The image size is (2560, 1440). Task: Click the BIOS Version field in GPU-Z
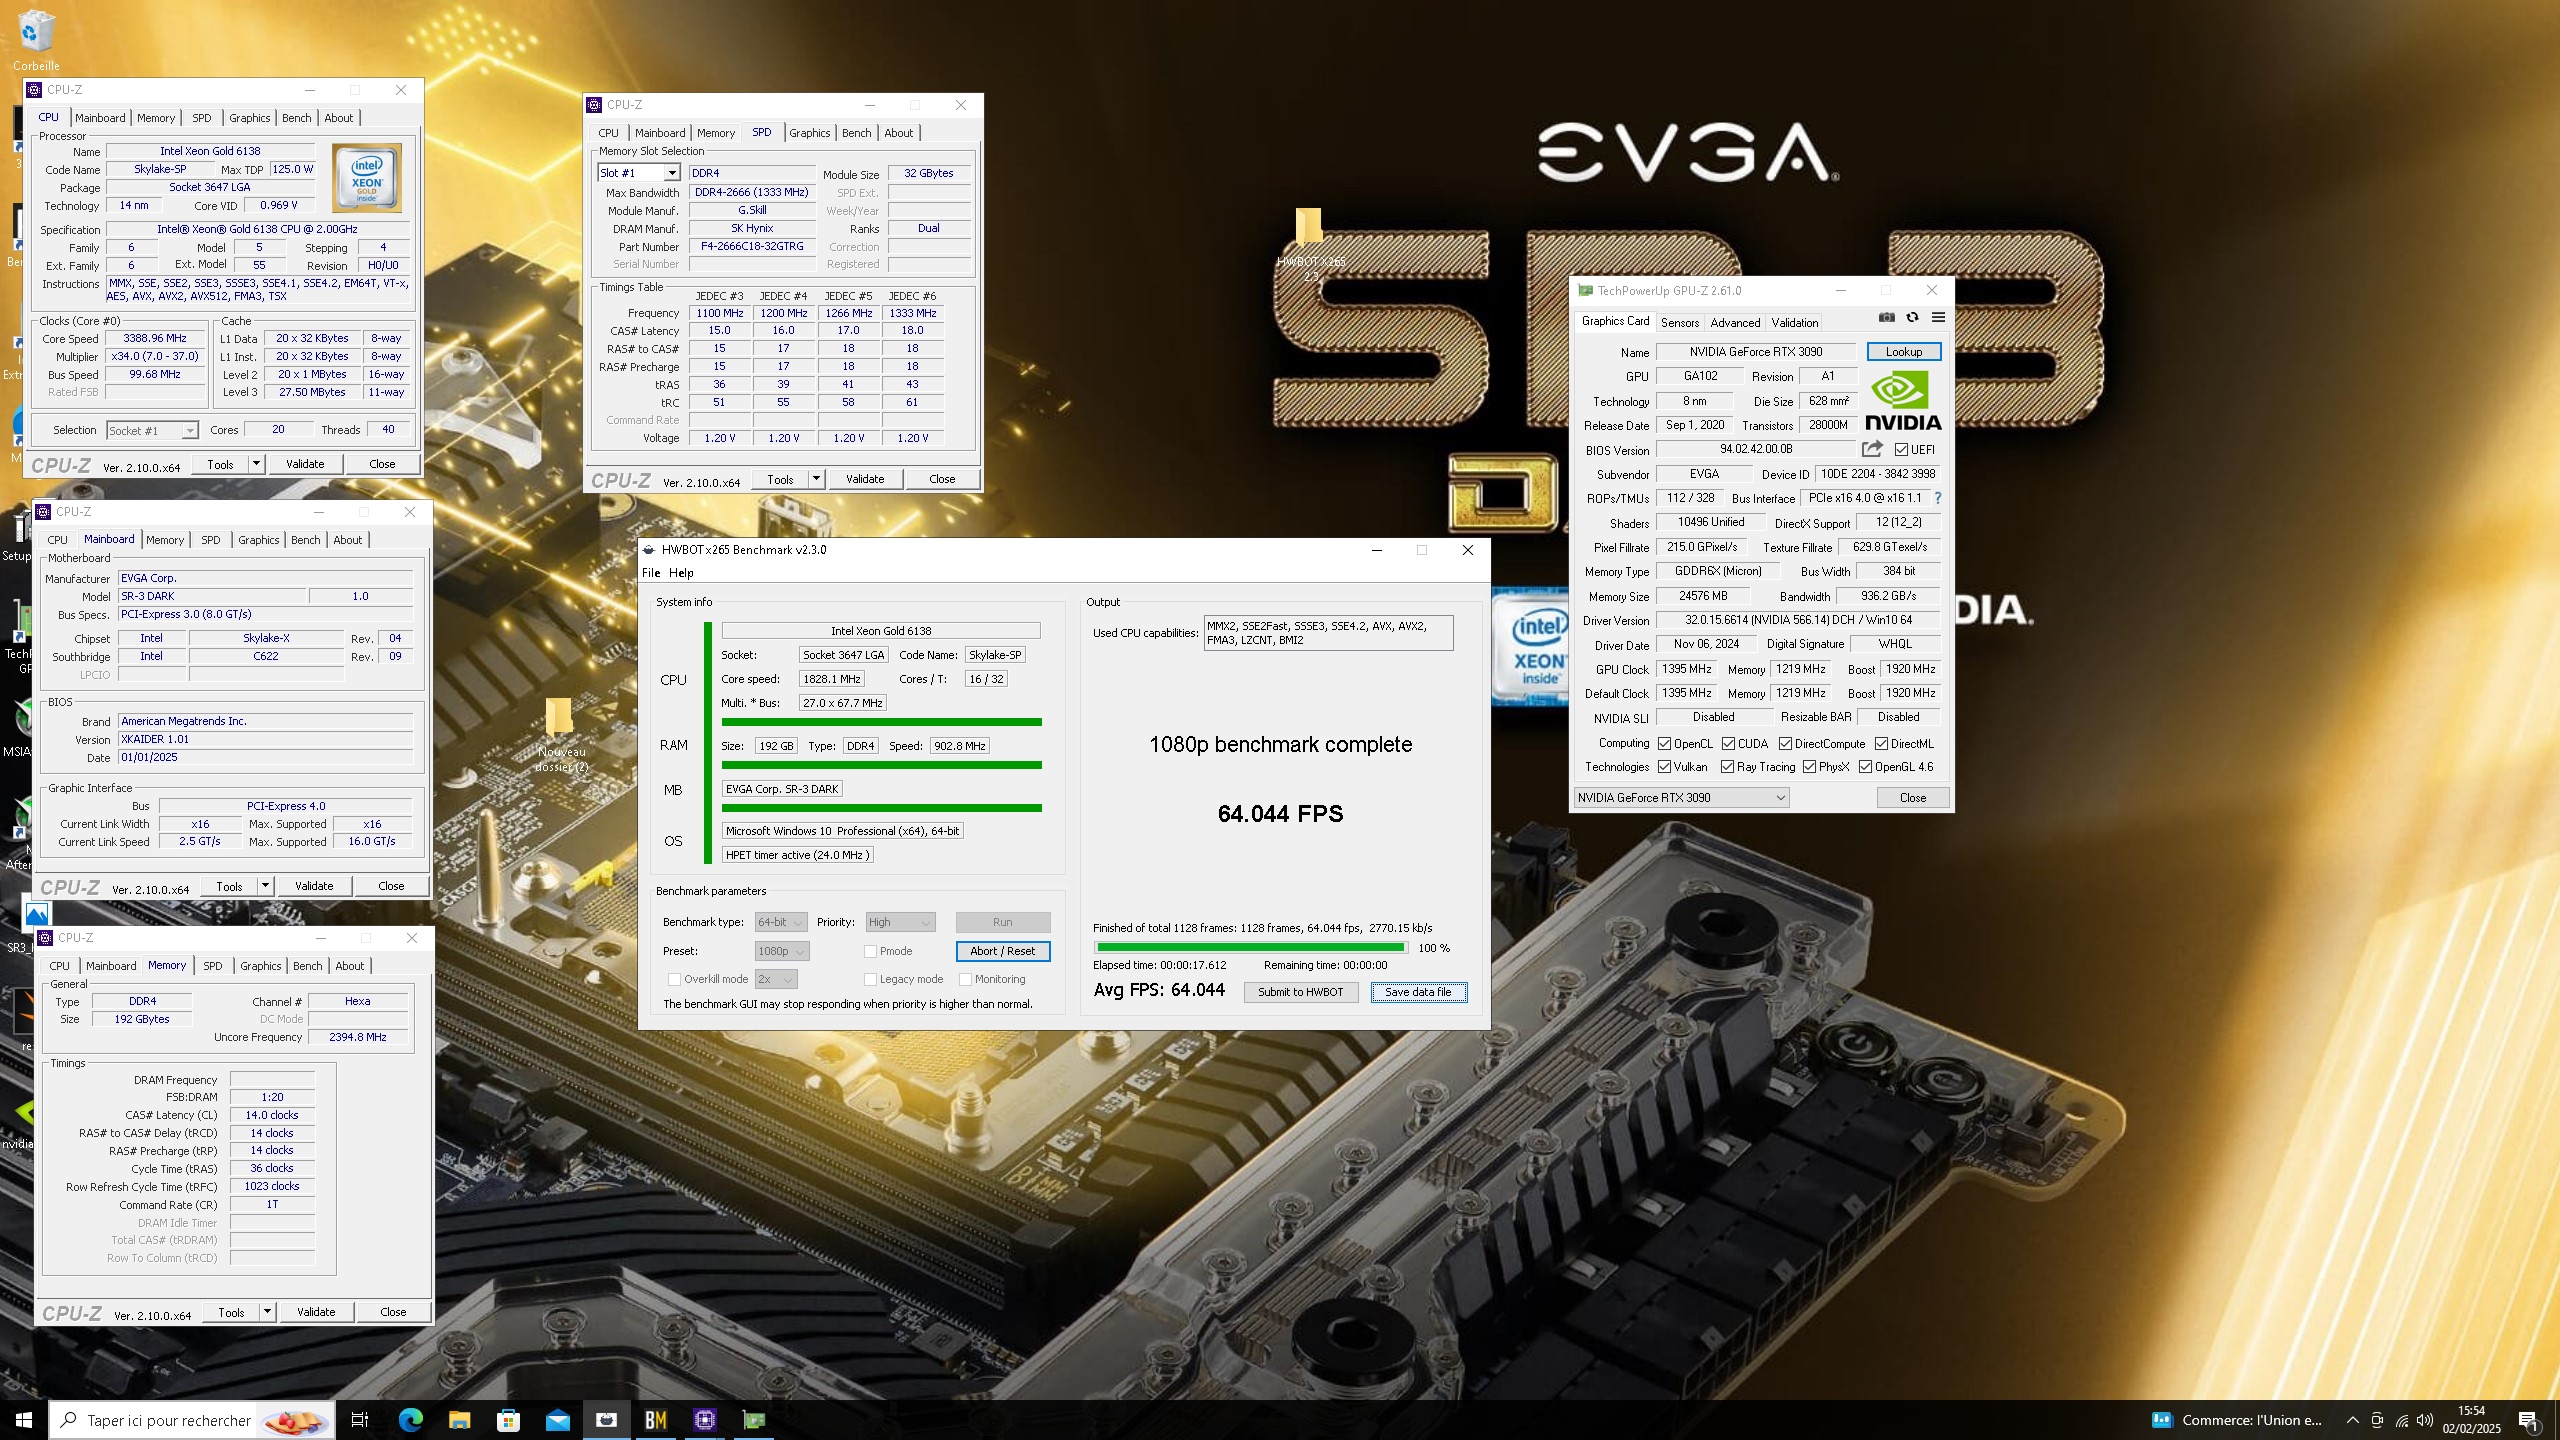point(1756,449)
